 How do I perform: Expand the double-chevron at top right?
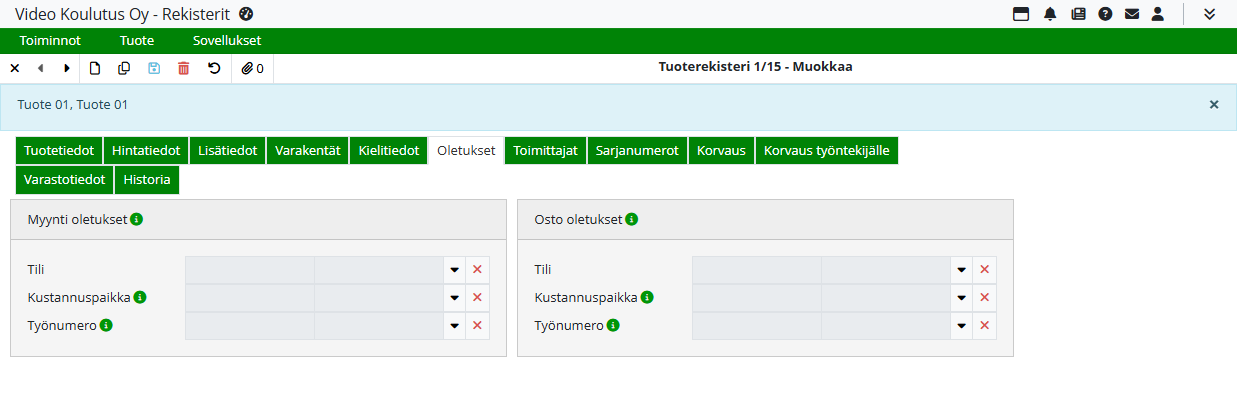click(x=1209, y=14)
